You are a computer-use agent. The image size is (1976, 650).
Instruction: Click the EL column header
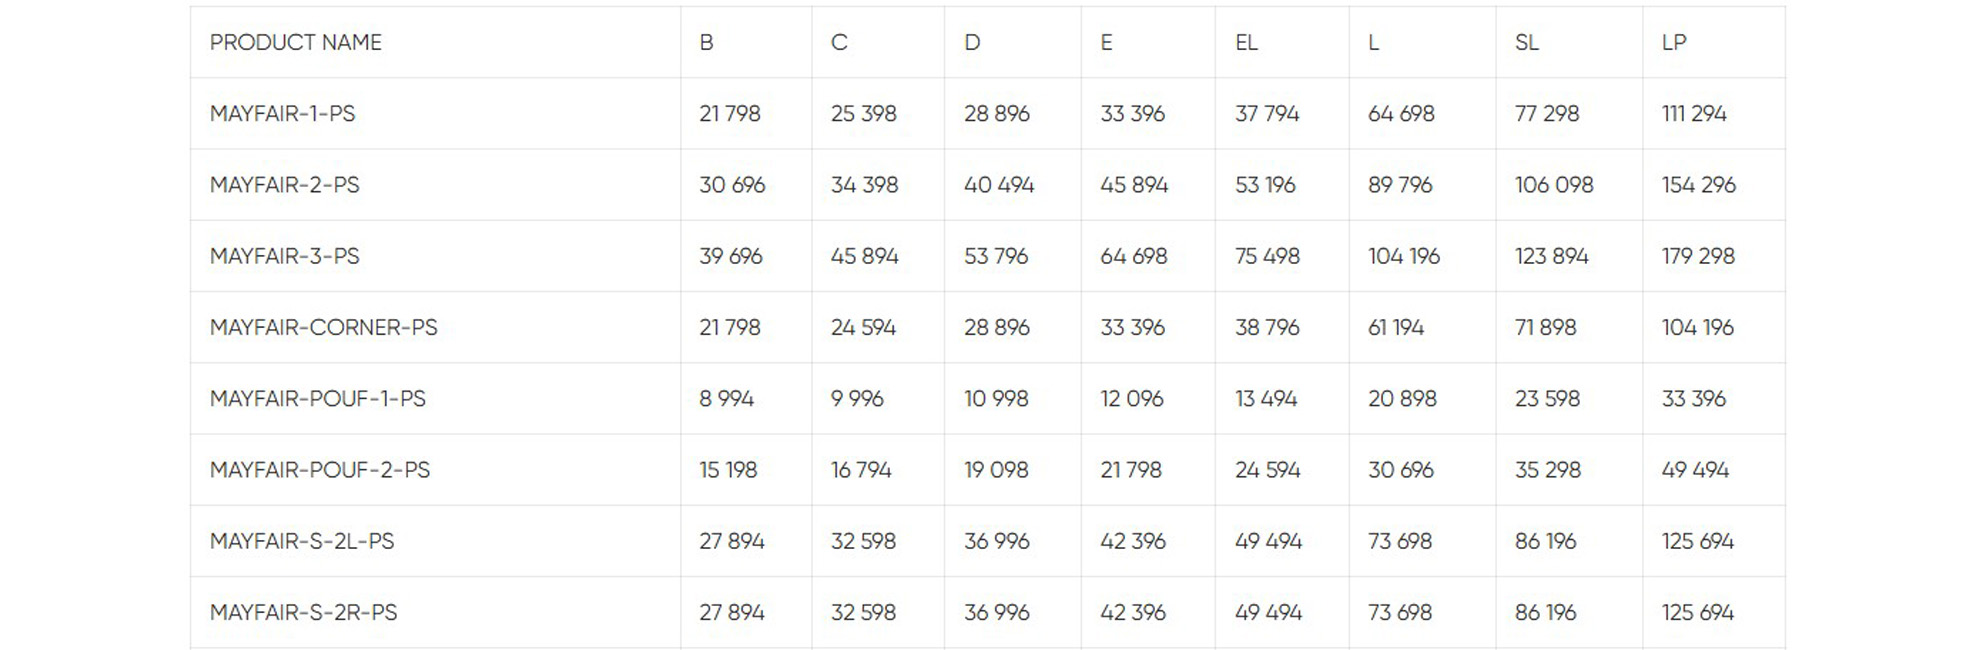[x=1246, y=42]
